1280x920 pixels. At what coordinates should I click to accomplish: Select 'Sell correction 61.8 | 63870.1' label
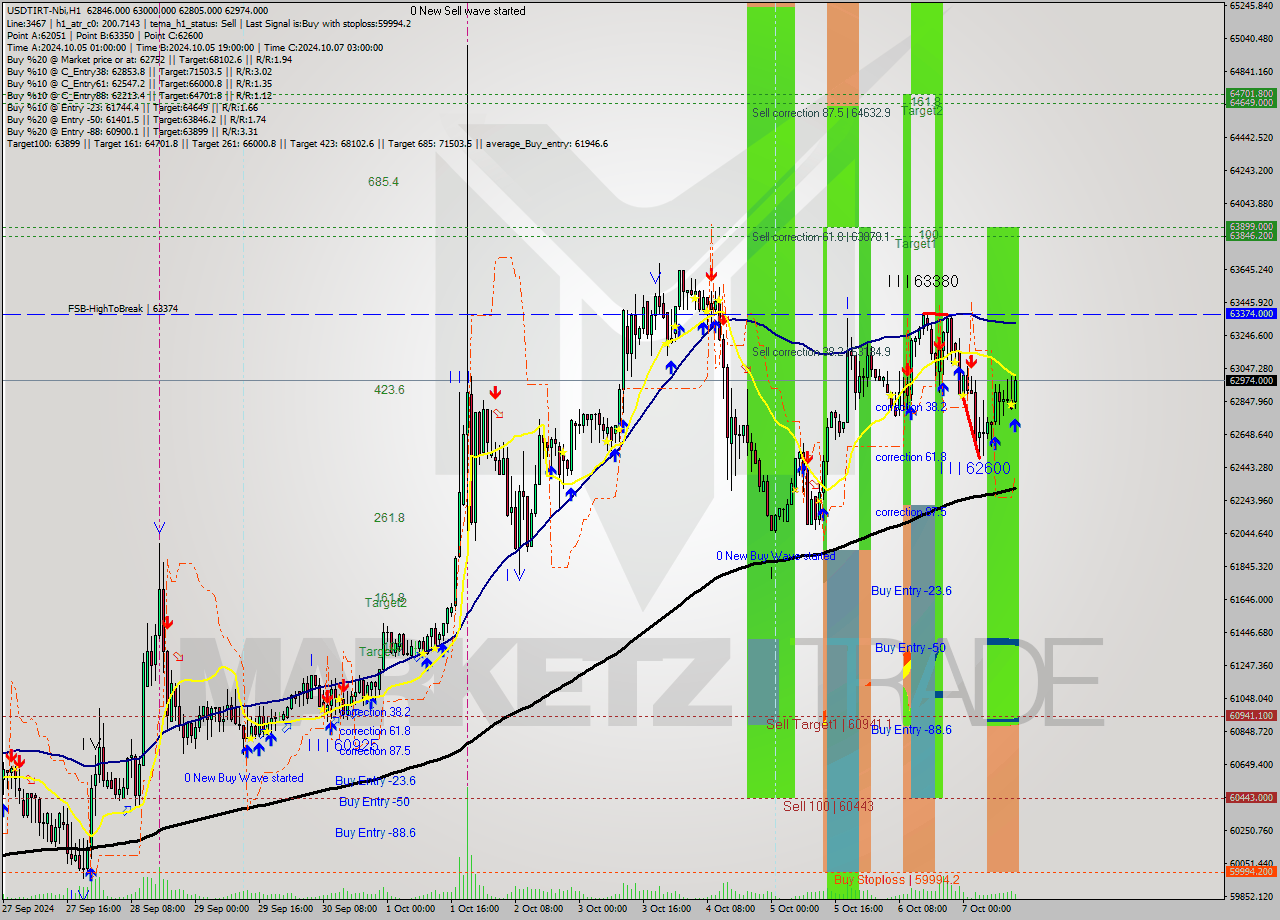coord(821,237)
